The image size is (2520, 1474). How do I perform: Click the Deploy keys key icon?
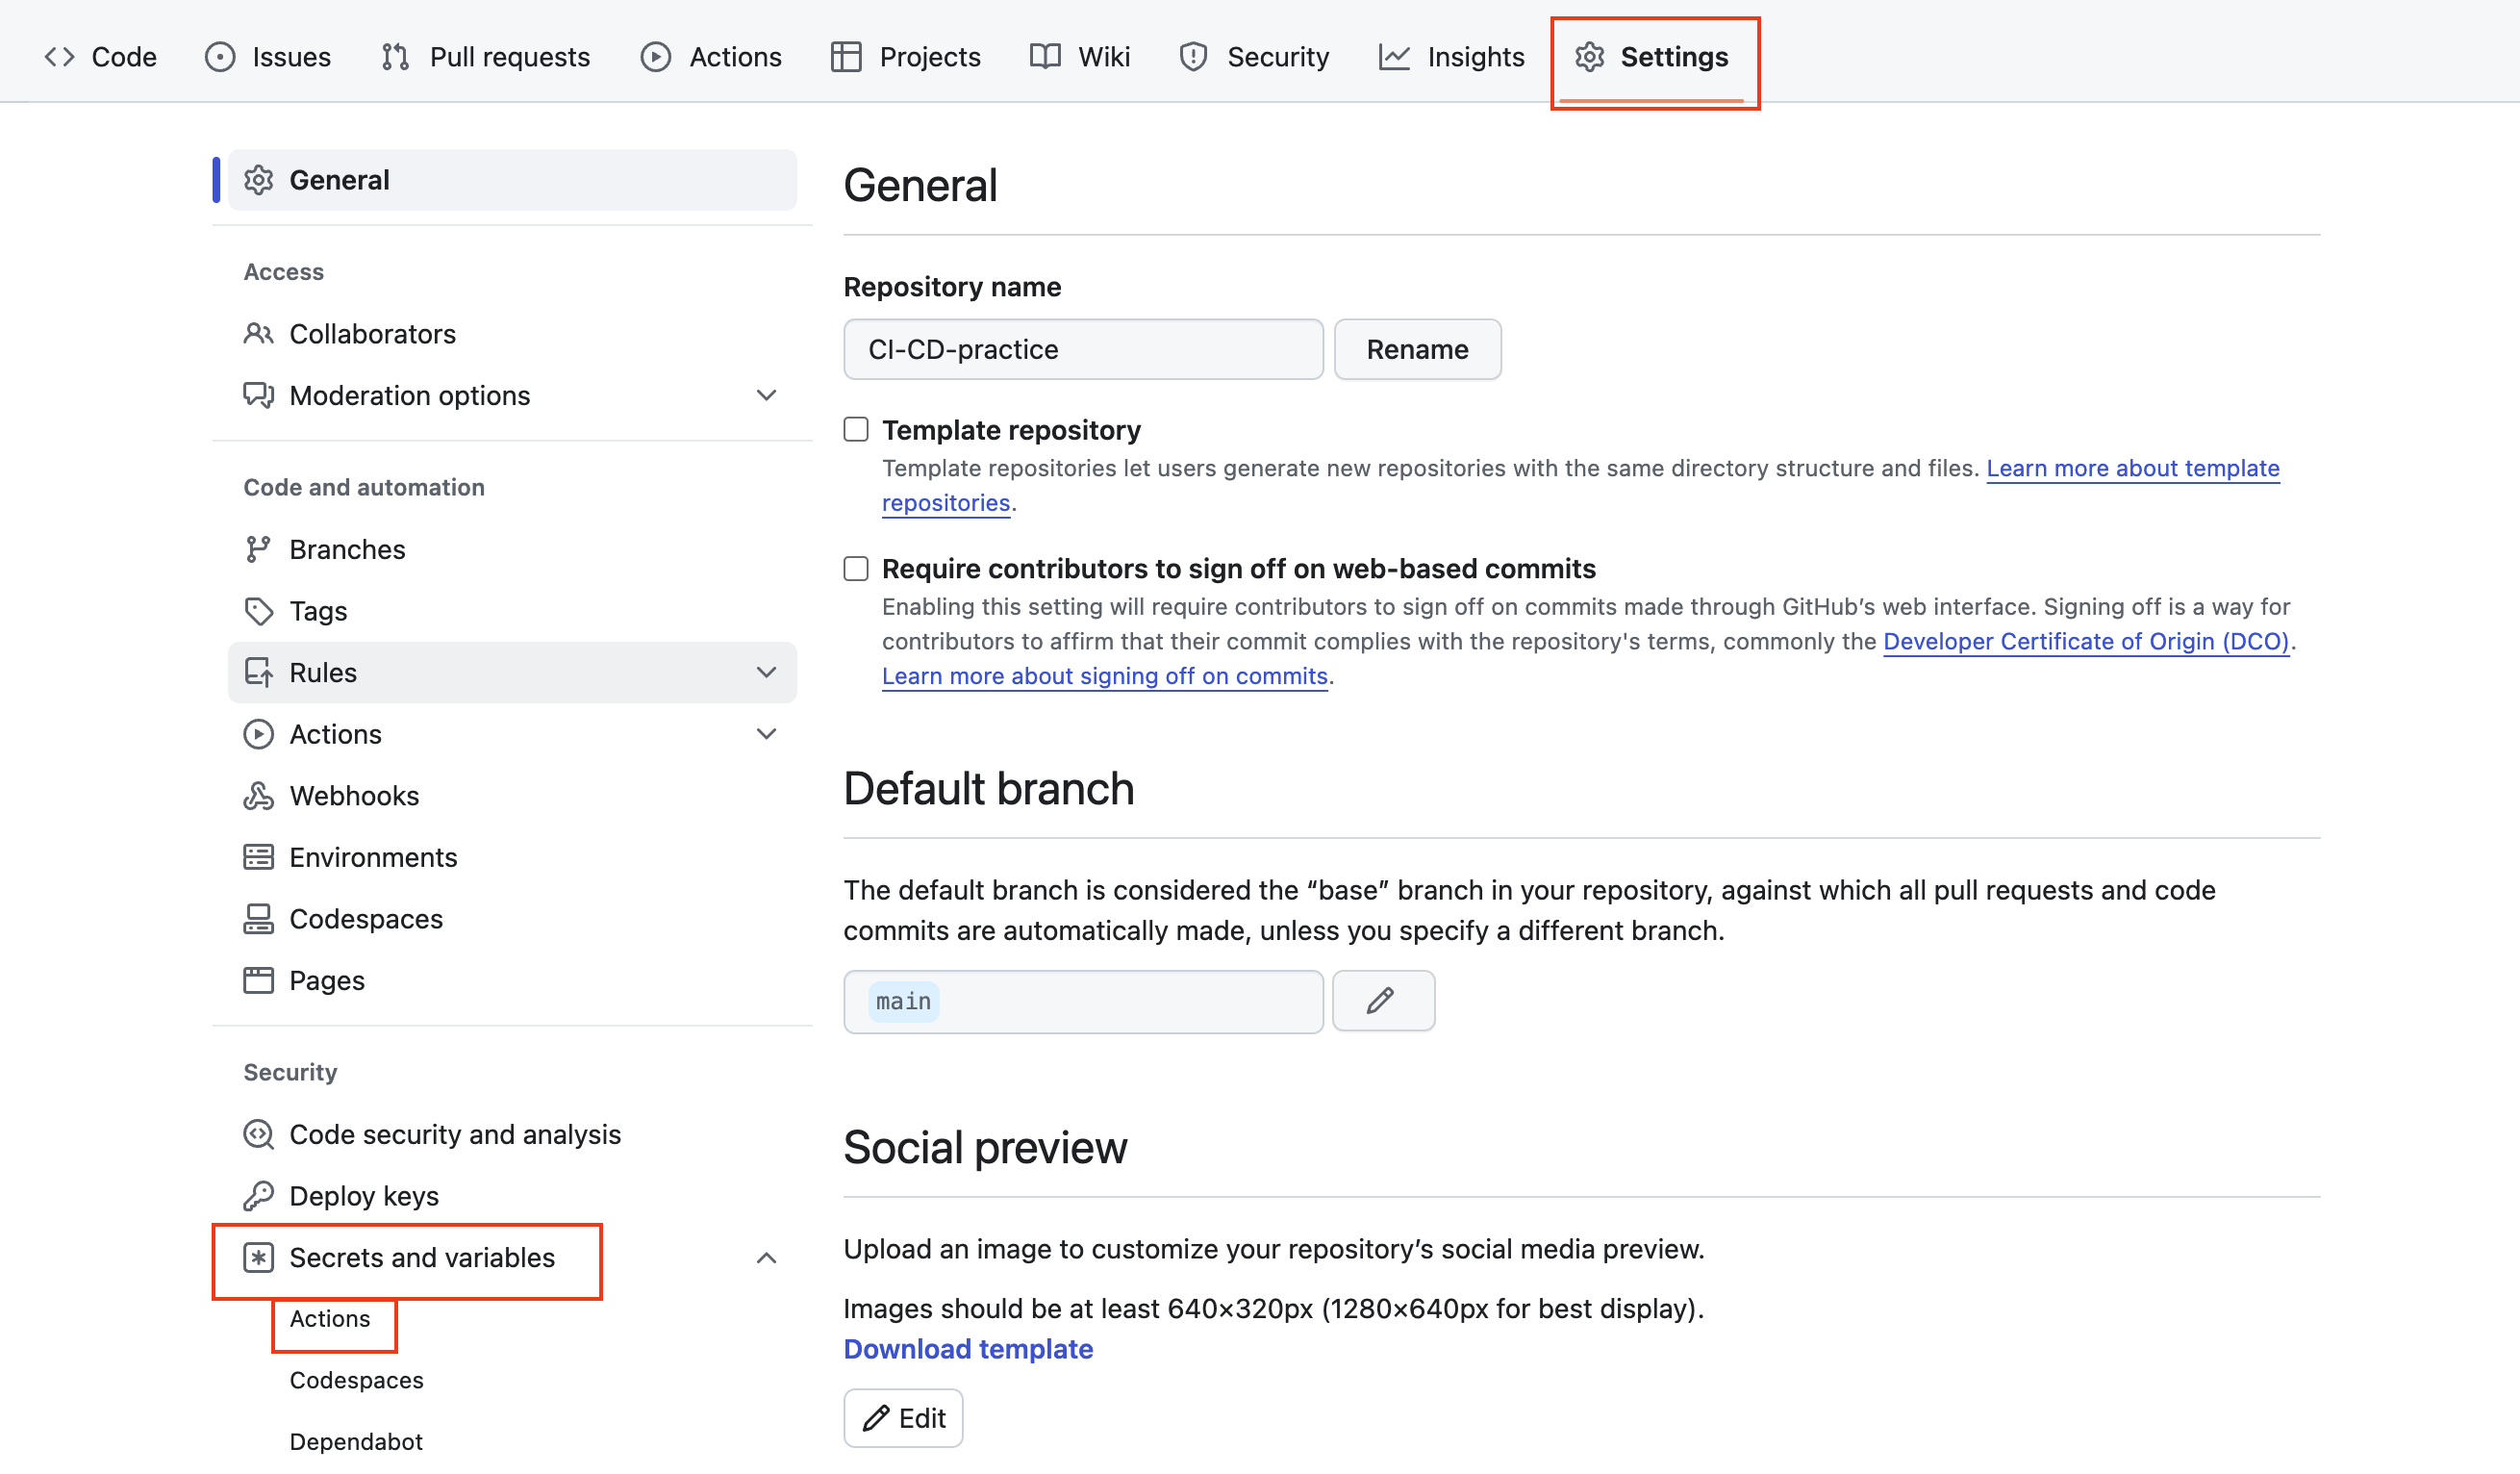click(258, 1196)
